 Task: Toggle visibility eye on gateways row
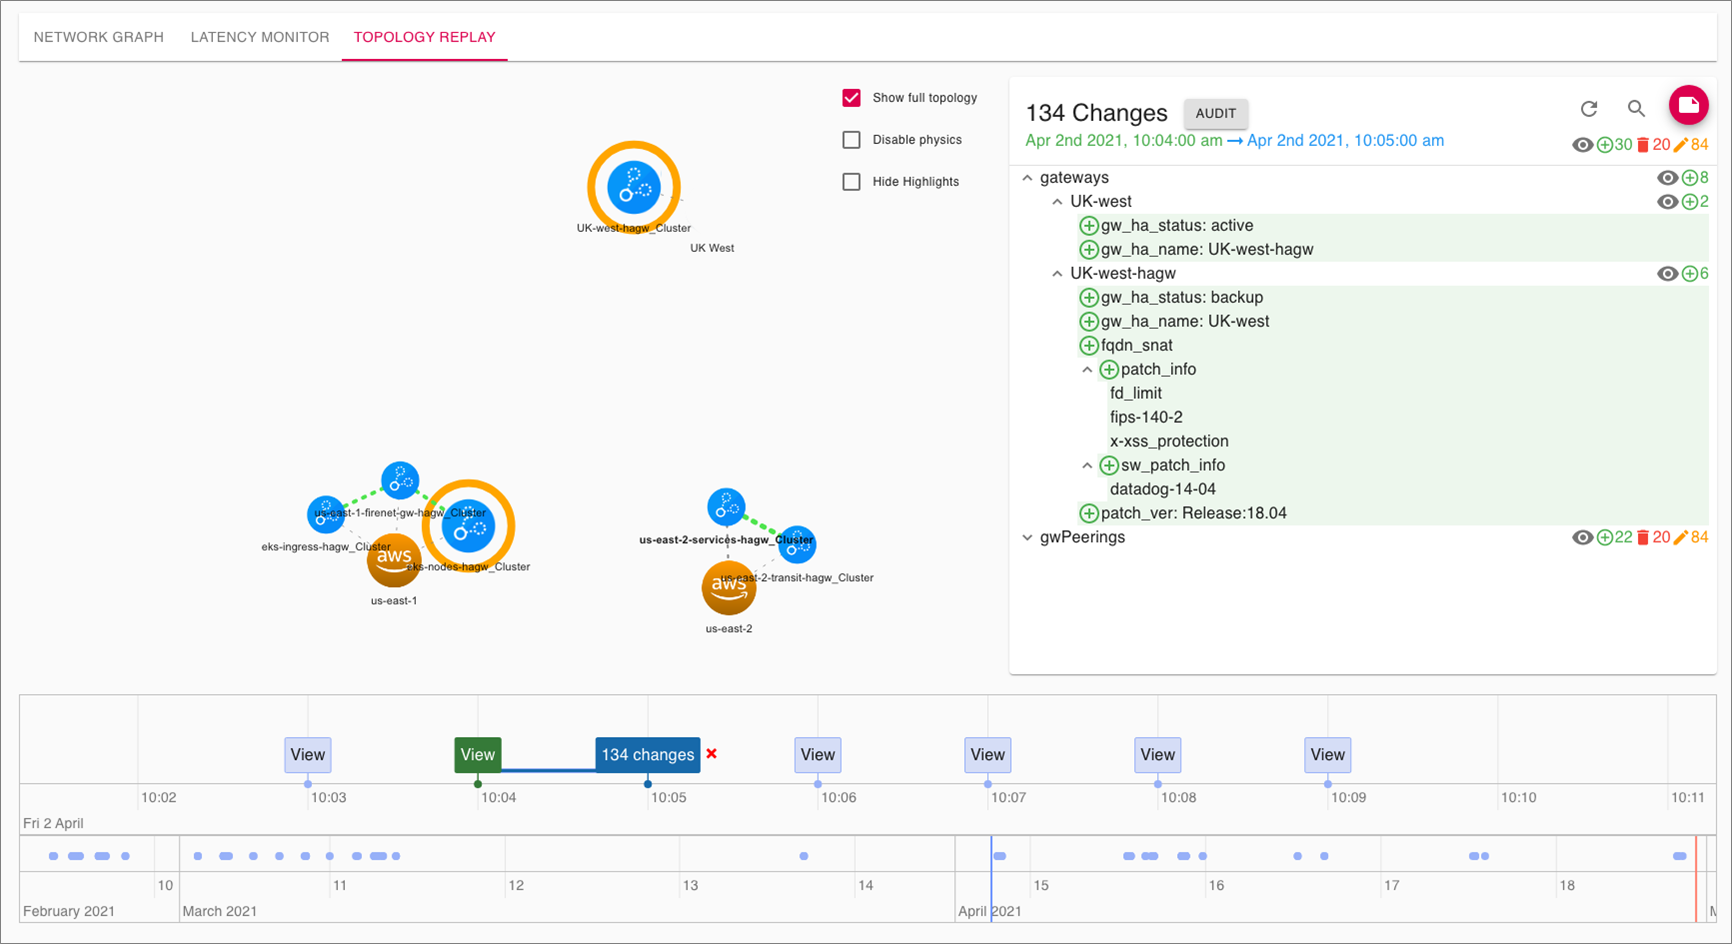pos(1667,178)
